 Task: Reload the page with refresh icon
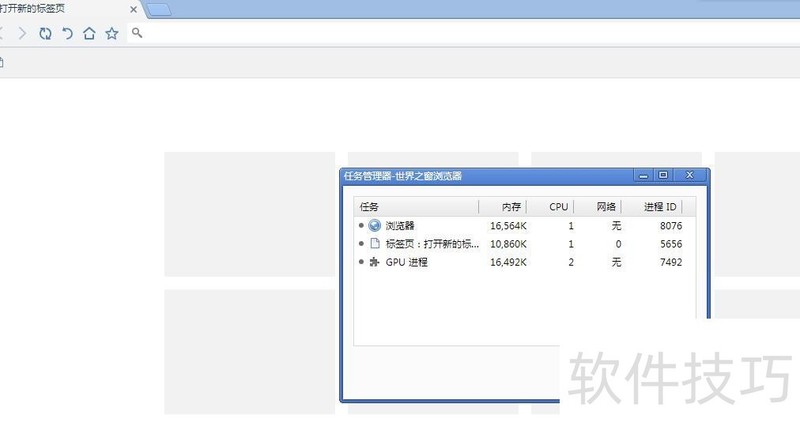[x=45, y=33]
